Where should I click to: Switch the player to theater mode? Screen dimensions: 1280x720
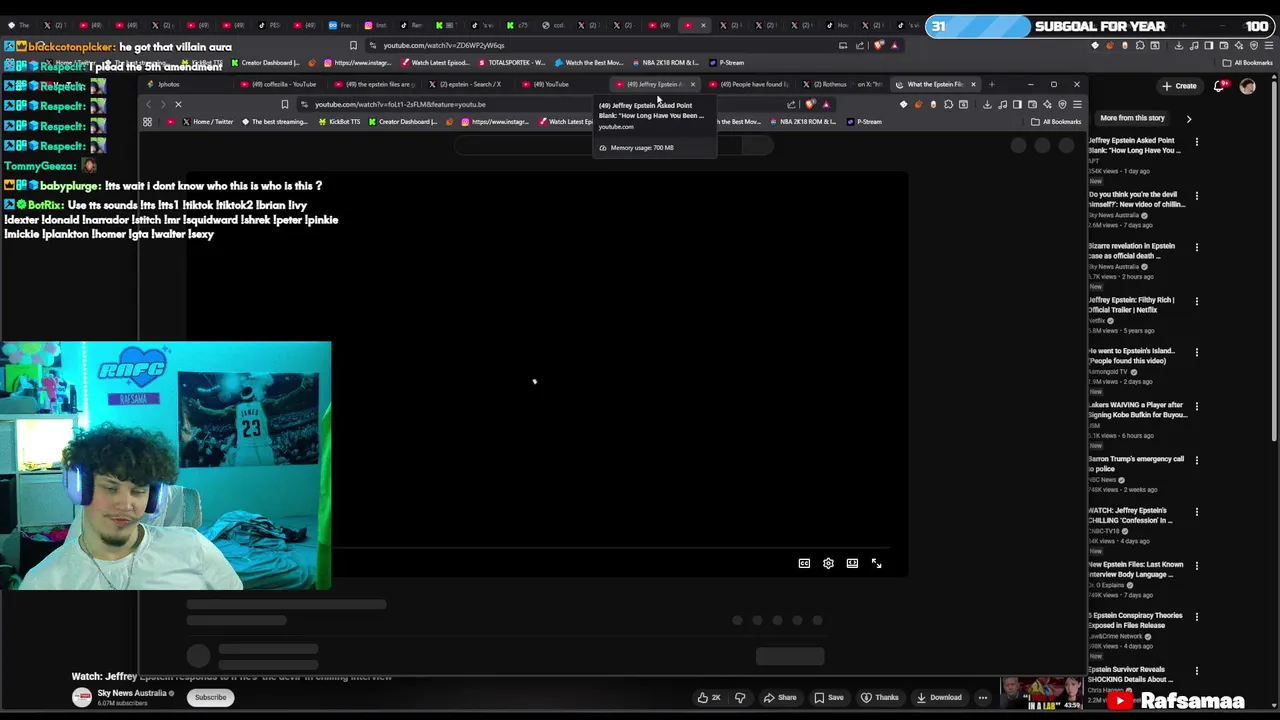(852, 564)
